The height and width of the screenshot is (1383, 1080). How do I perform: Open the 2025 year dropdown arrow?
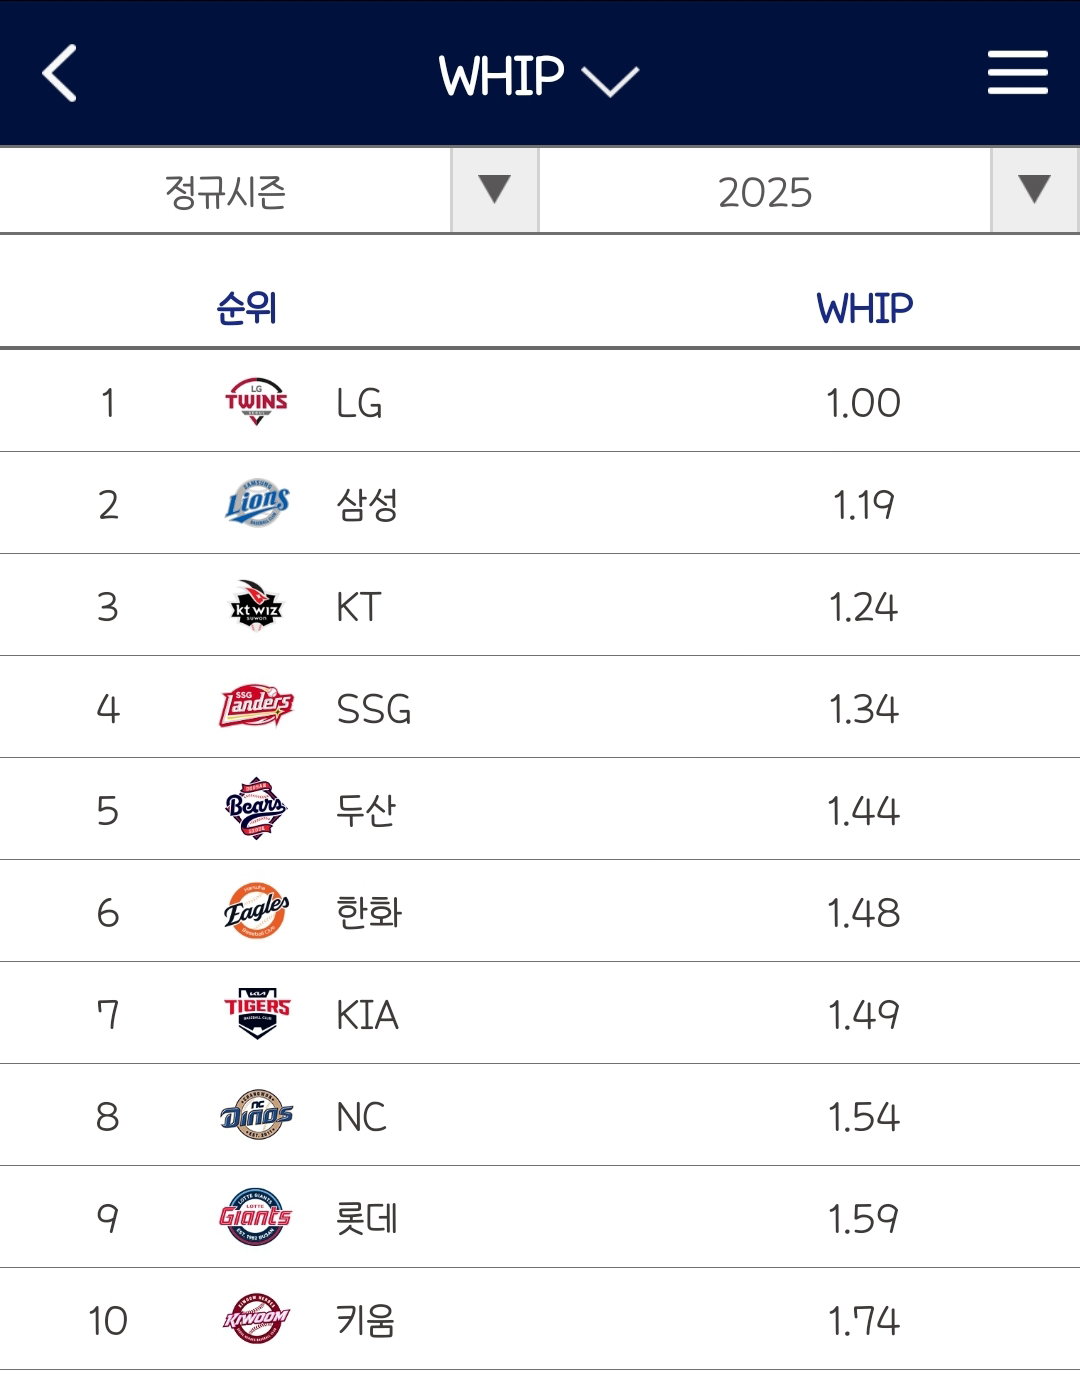(1034, 190)
